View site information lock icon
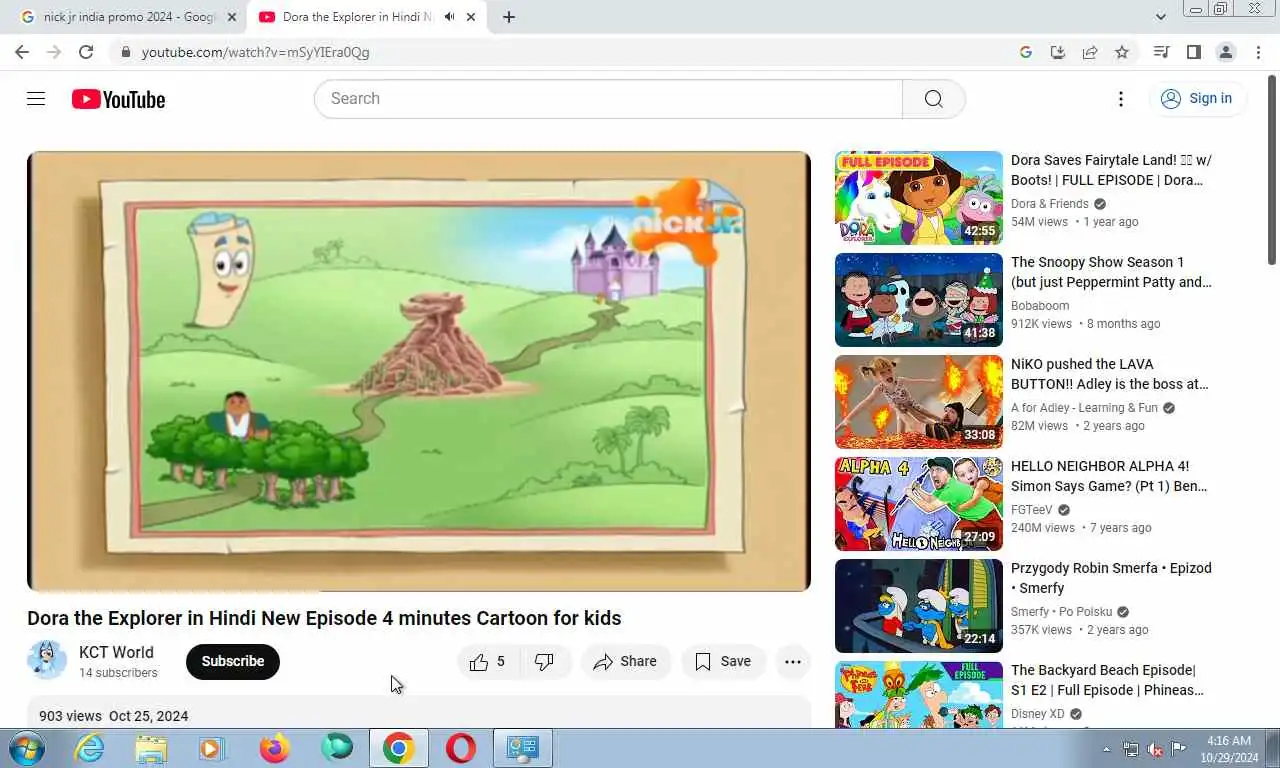 (125, 52)
